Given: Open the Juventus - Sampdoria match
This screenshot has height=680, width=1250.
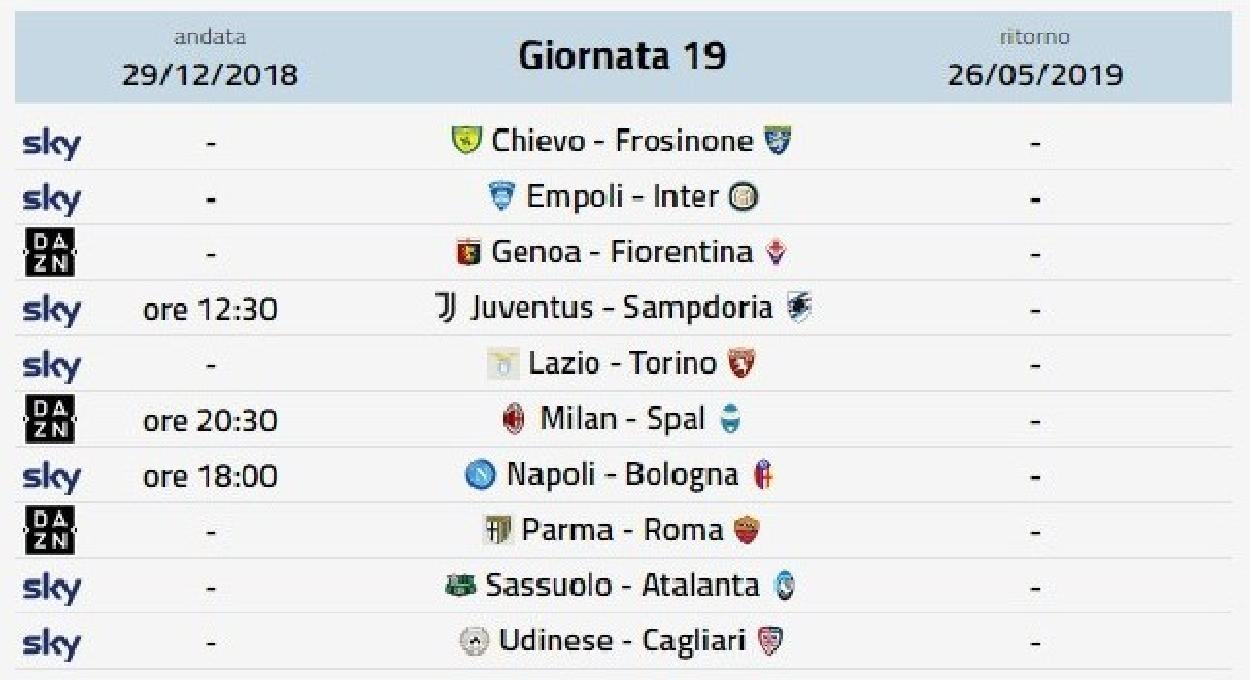Looking at the screenshot, I should point(622,308).
